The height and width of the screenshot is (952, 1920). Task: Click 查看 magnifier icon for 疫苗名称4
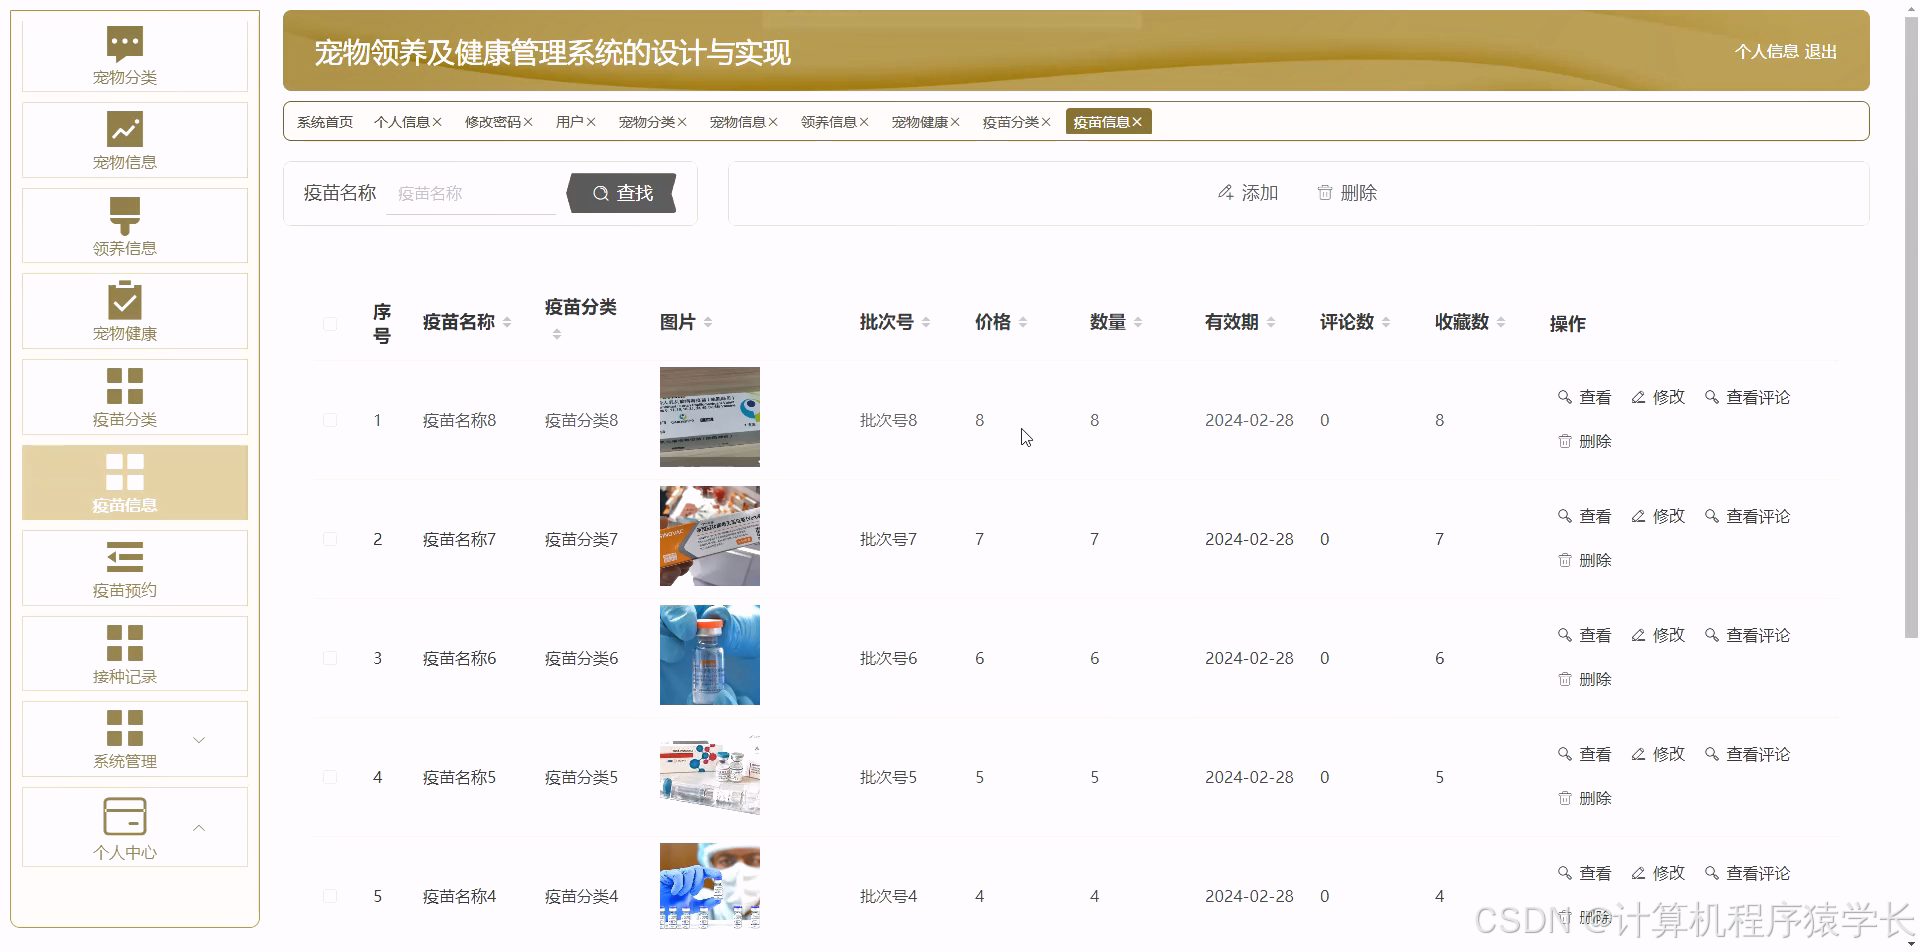click(x=1565, y=873)
